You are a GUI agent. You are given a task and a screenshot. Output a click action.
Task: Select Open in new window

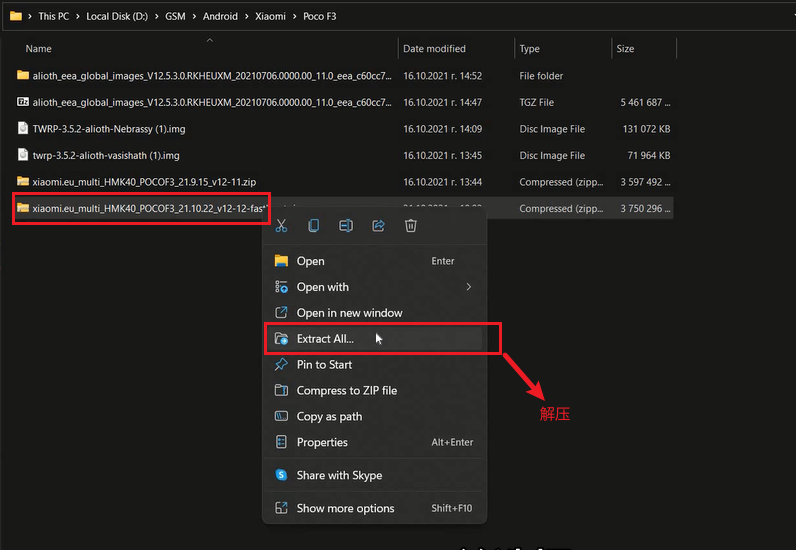(x=375, y=313)
